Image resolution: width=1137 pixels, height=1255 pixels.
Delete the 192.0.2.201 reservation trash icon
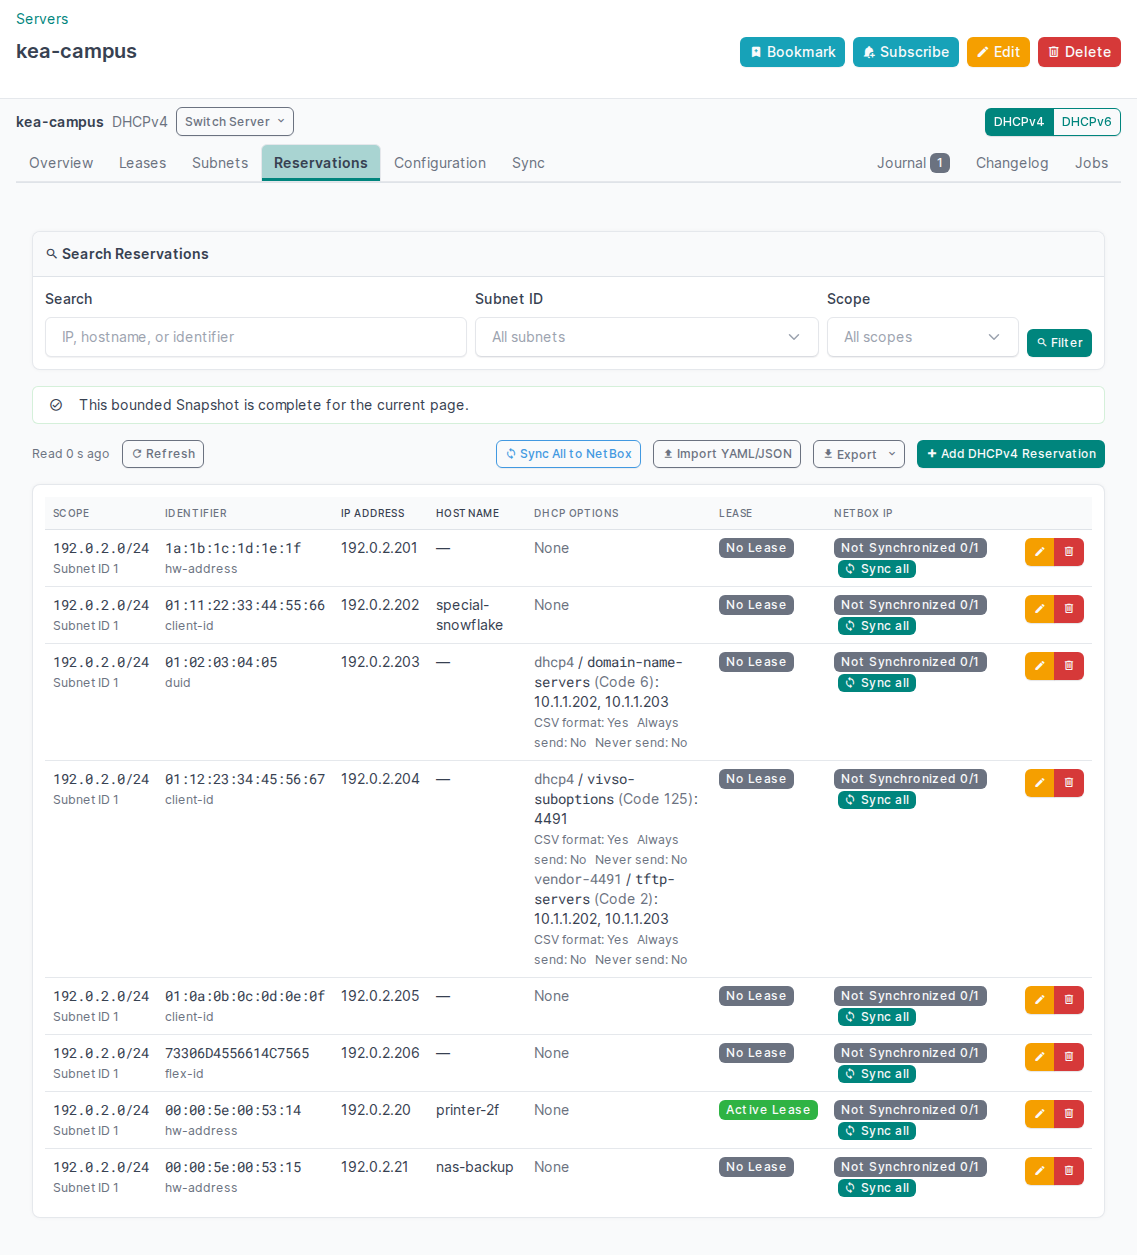coord(1069,552)
